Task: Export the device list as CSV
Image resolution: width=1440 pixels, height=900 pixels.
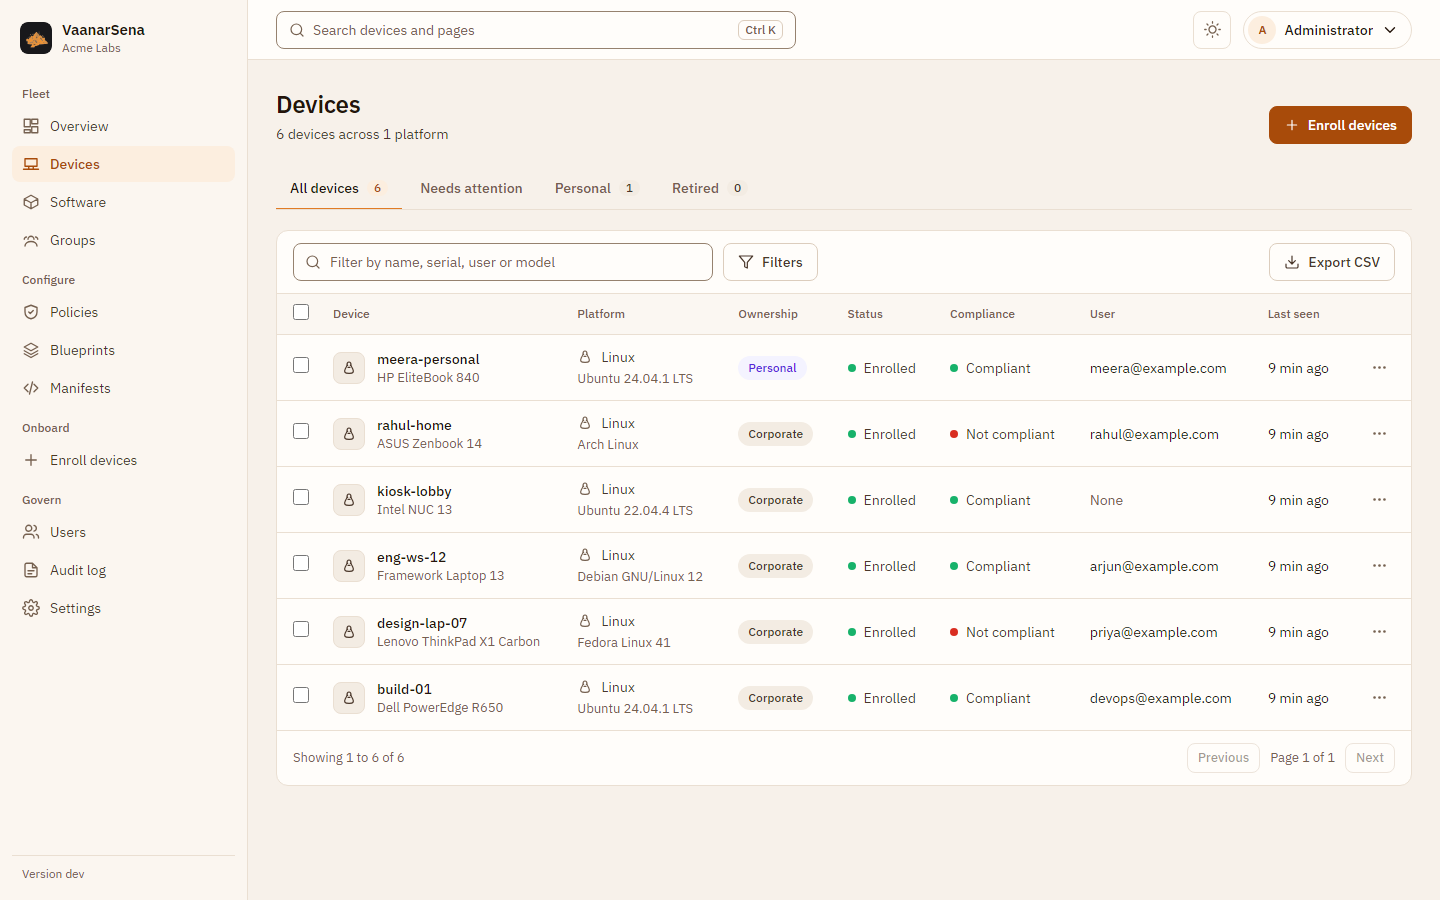Action: [1331, 262]
